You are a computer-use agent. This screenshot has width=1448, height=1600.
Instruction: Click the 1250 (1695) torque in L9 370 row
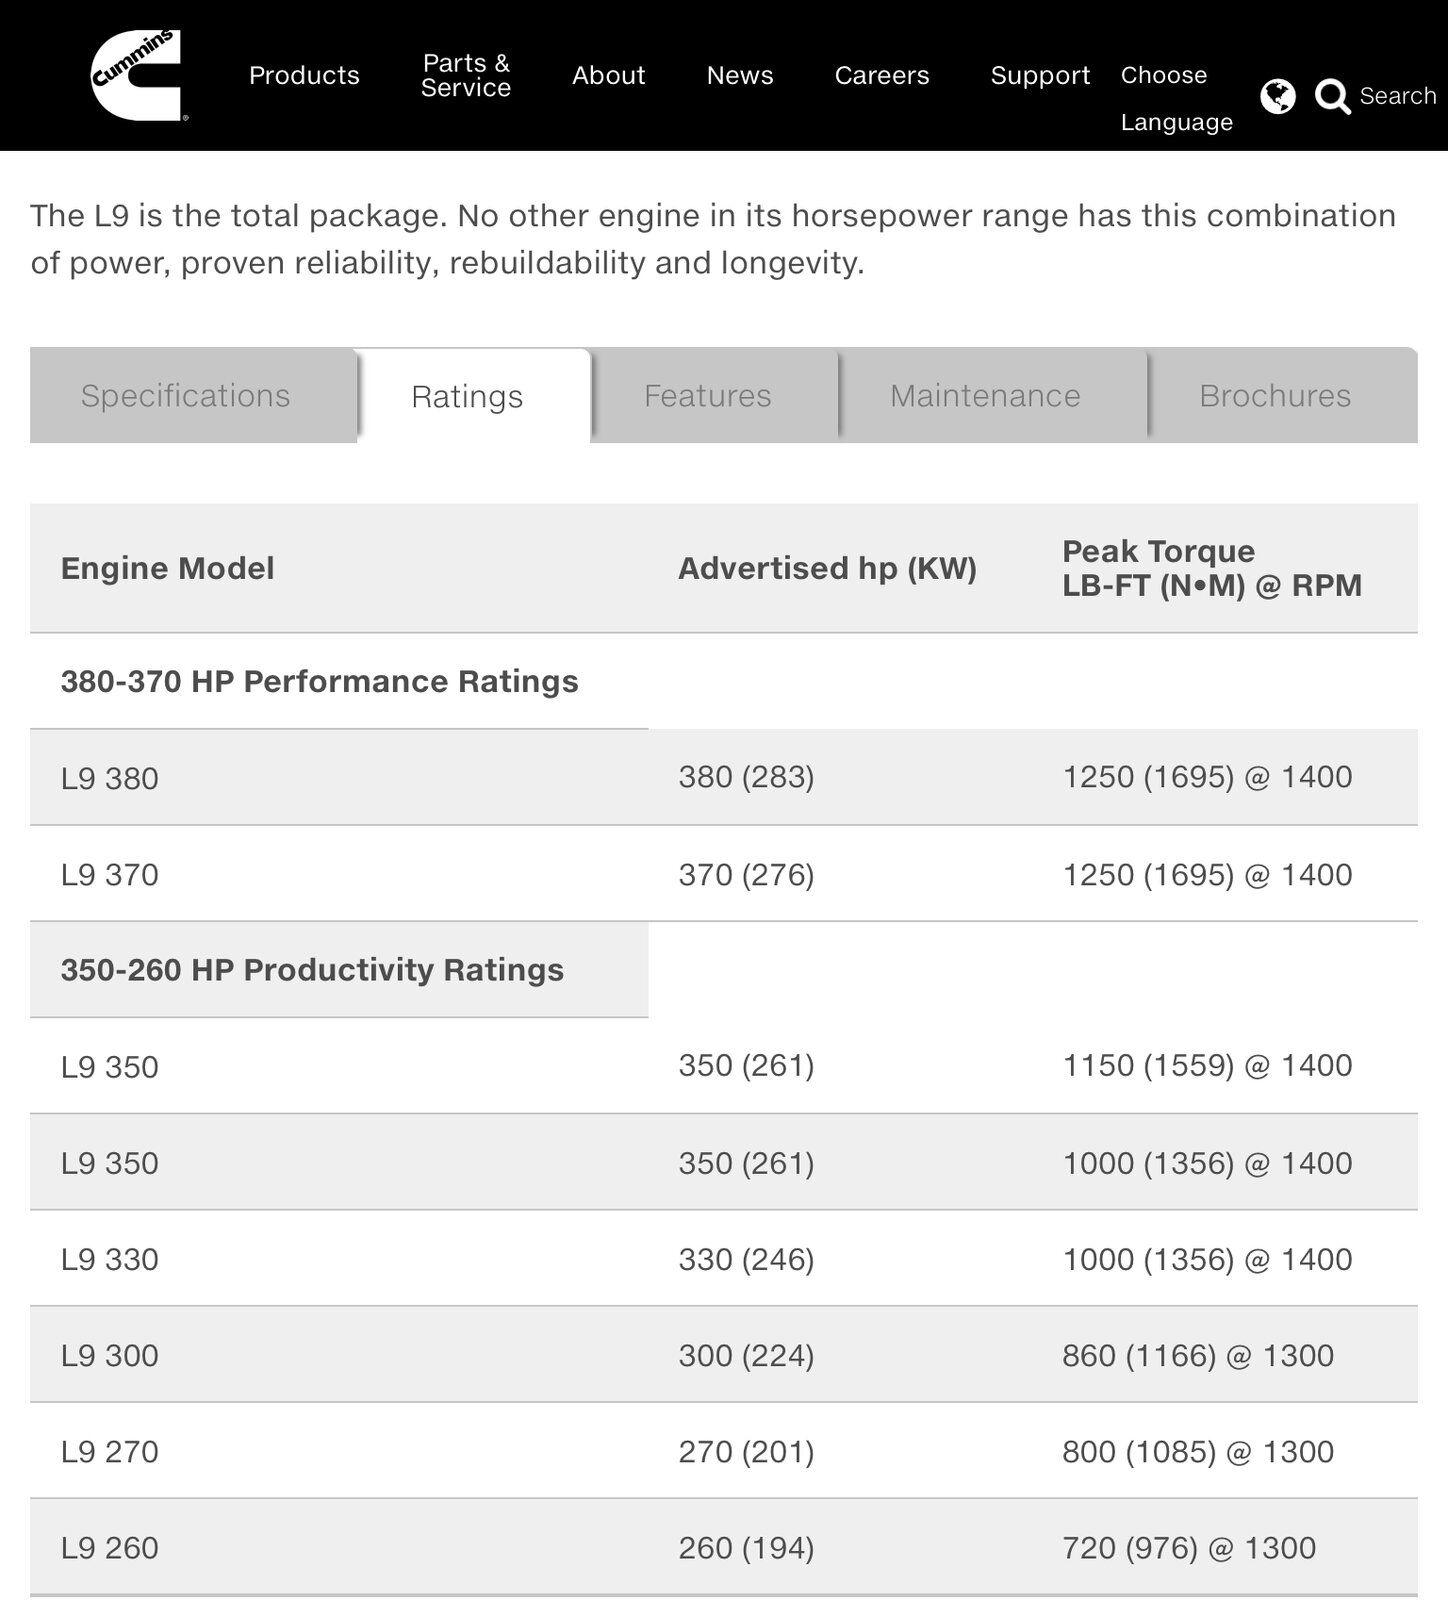(x=1207, y=874)
